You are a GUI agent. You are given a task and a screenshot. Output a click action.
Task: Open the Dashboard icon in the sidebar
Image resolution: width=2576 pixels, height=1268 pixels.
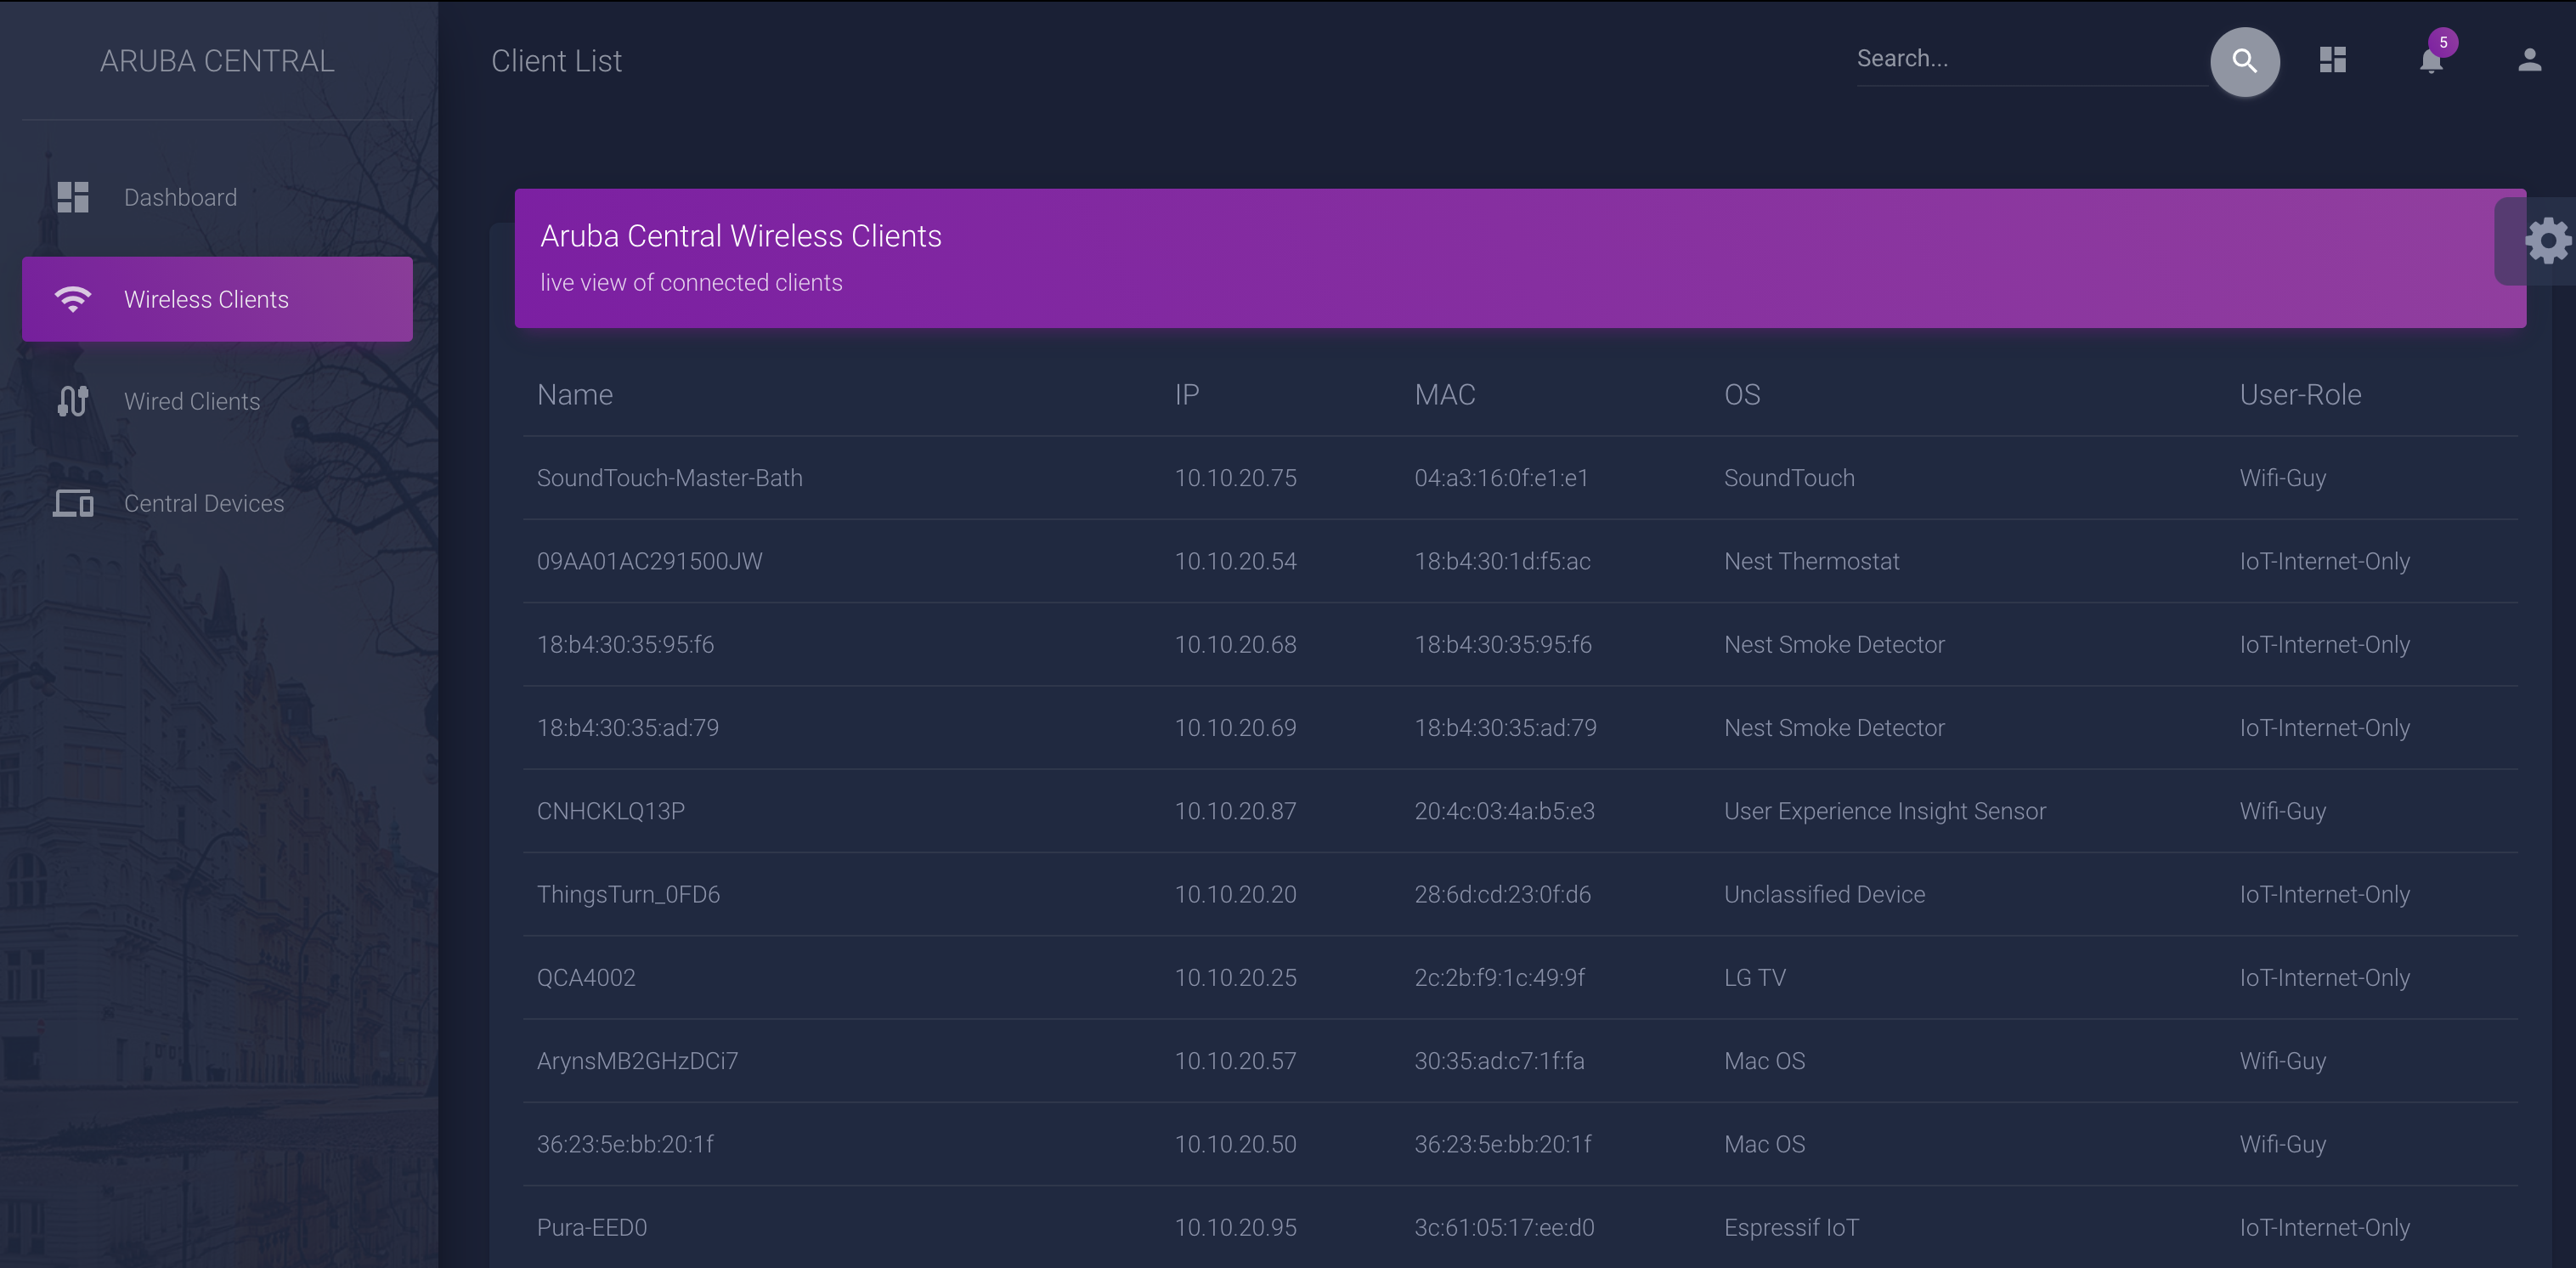tap(73, 196)
